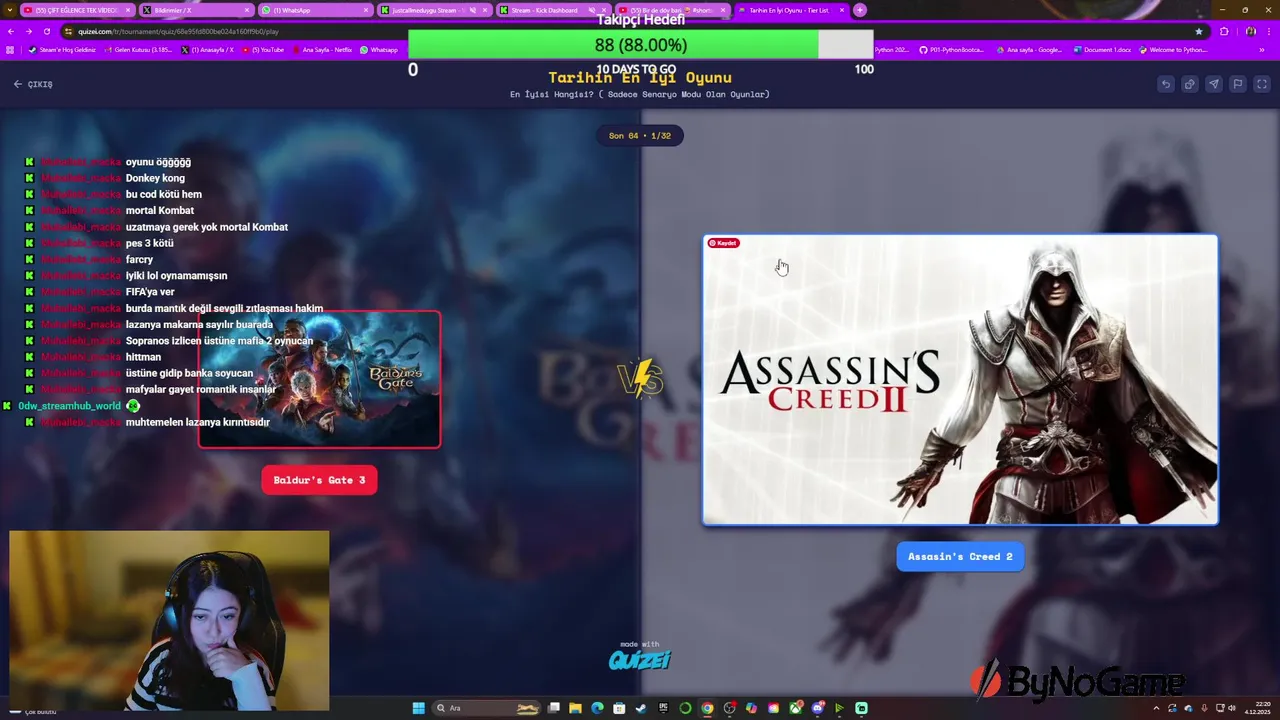Click the chat message 'hitman'
1280x720 pixels.
click(x=143, y=357)
